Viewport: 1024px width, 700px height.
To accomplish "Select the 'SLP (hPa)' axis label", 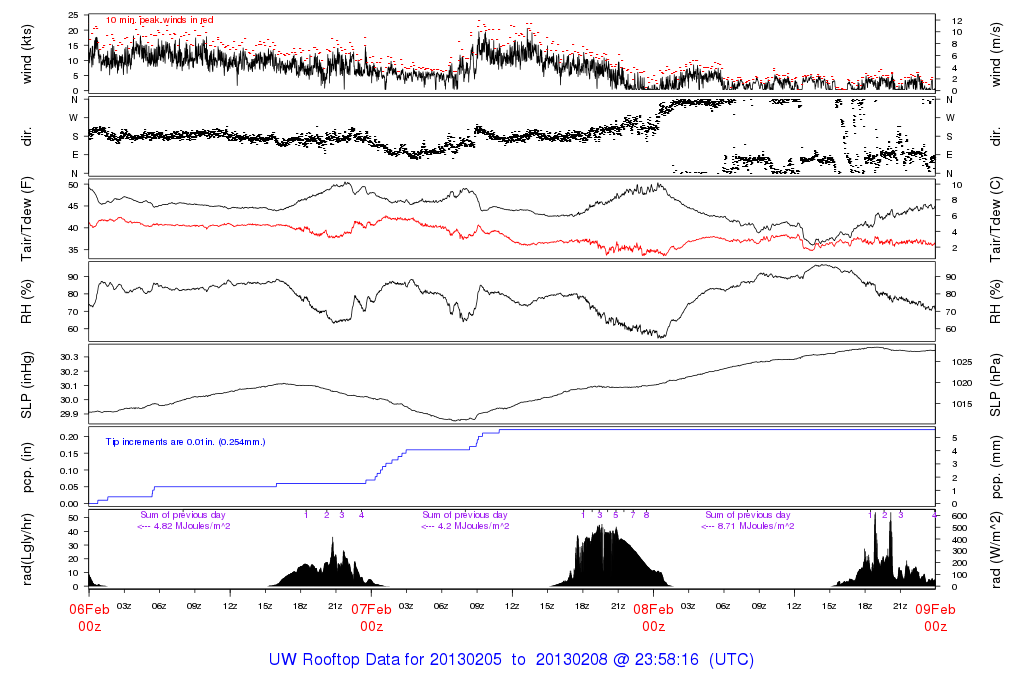I will [995, 385].
